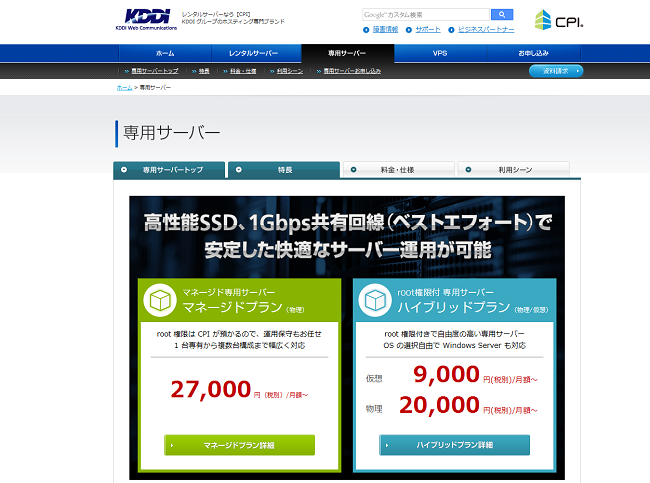650x483 pixels.
Task: Open お申し込み in the main navigation
Action: pos(533,53)
